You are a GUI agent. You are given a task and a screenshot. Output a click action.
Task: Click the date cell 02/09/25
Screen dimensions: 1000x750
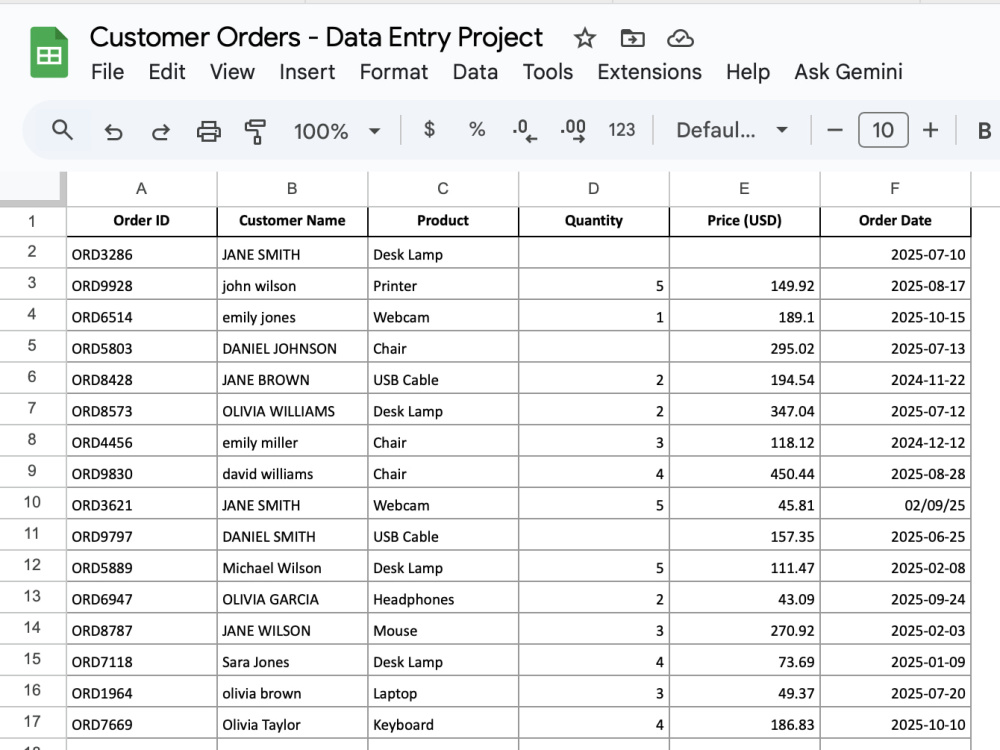[895, 504]
